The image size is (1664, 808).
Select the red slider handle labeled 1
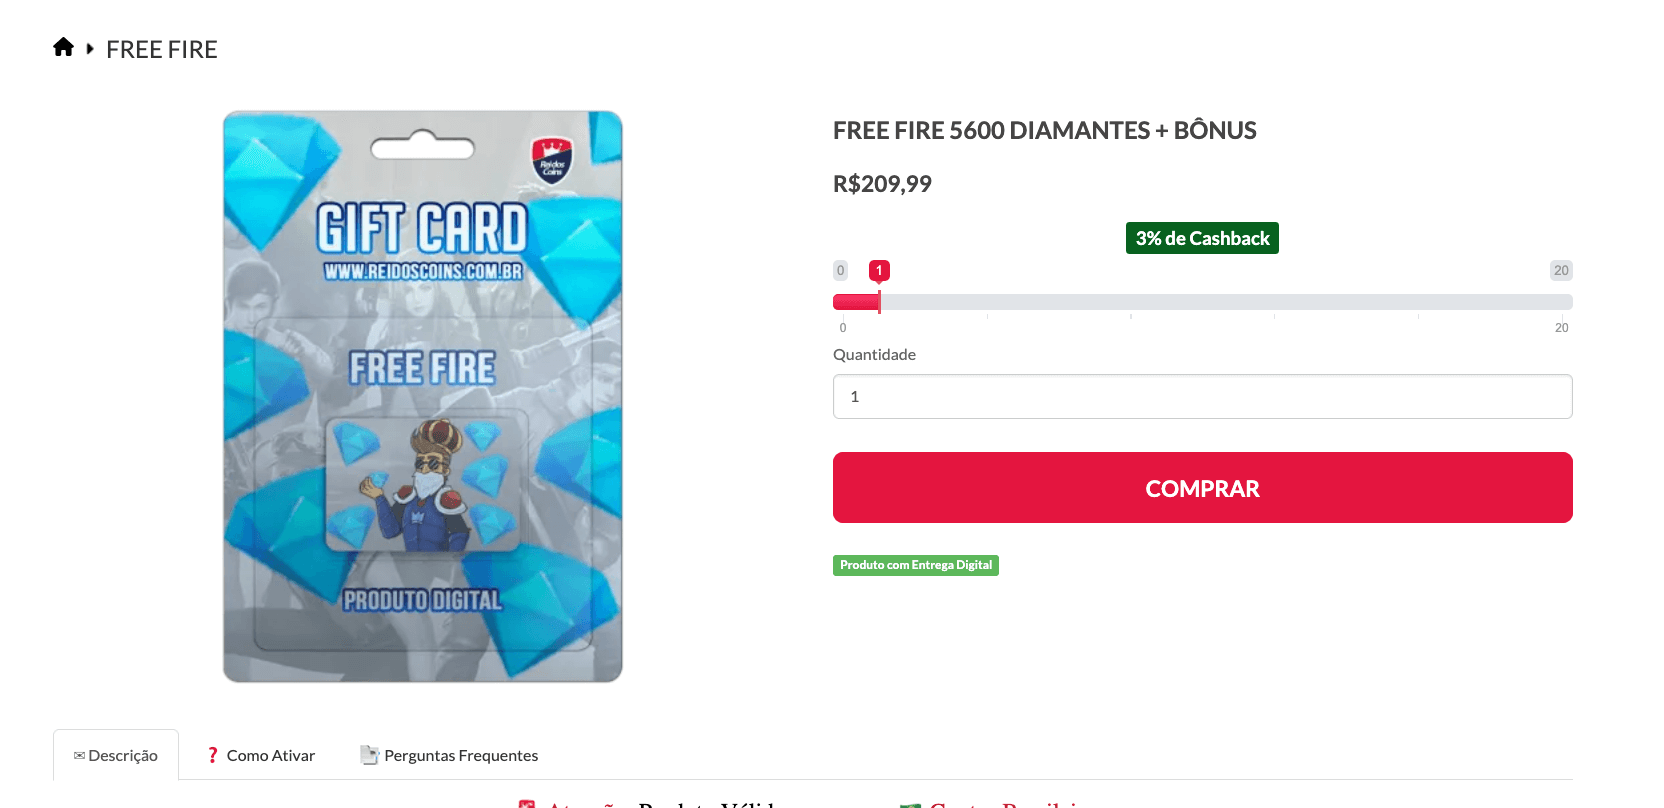pos(879,271)
